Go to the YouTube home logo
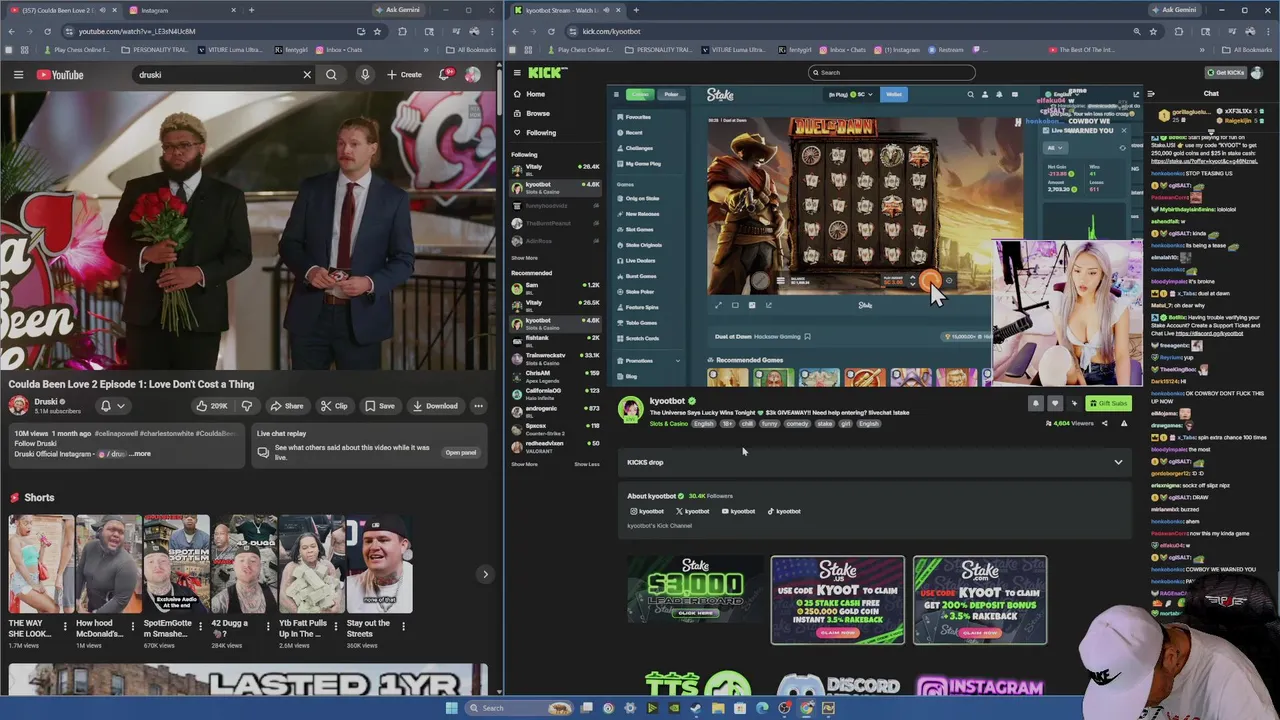1280x720 pixels. 60,75
